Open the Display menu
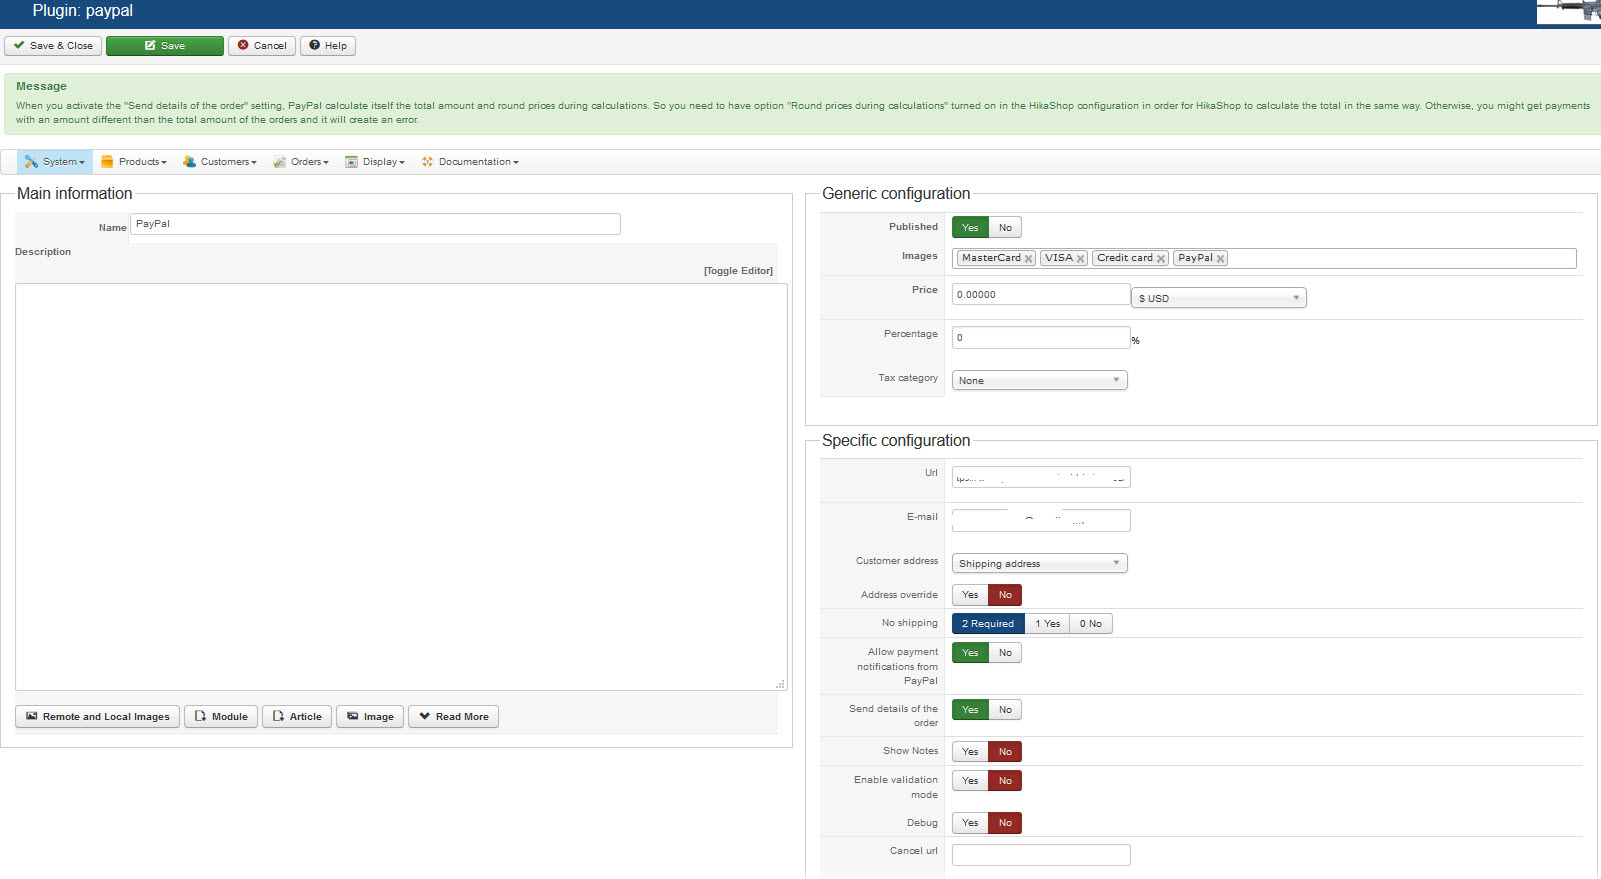Image resolution: width=1601 pixels, height=879 pixels. coord(375,162)
